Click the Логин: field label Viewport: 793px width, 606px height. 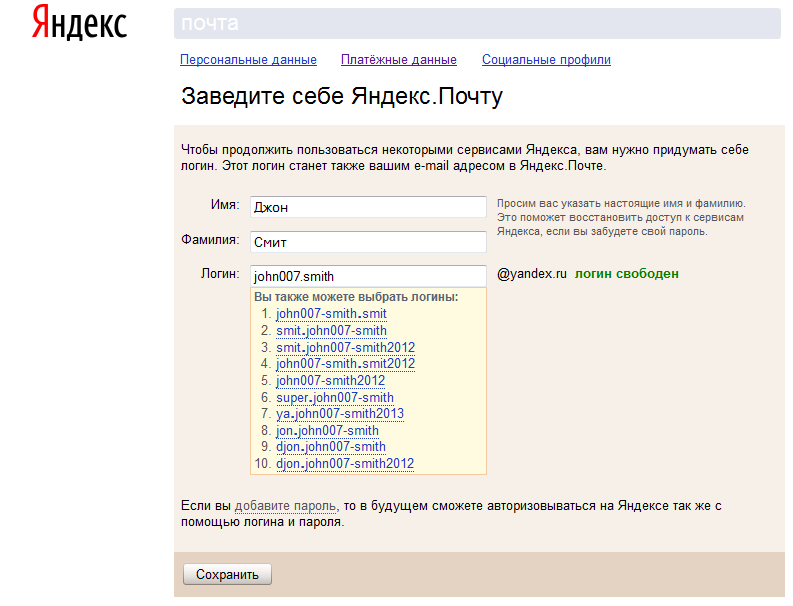(220, 274)
